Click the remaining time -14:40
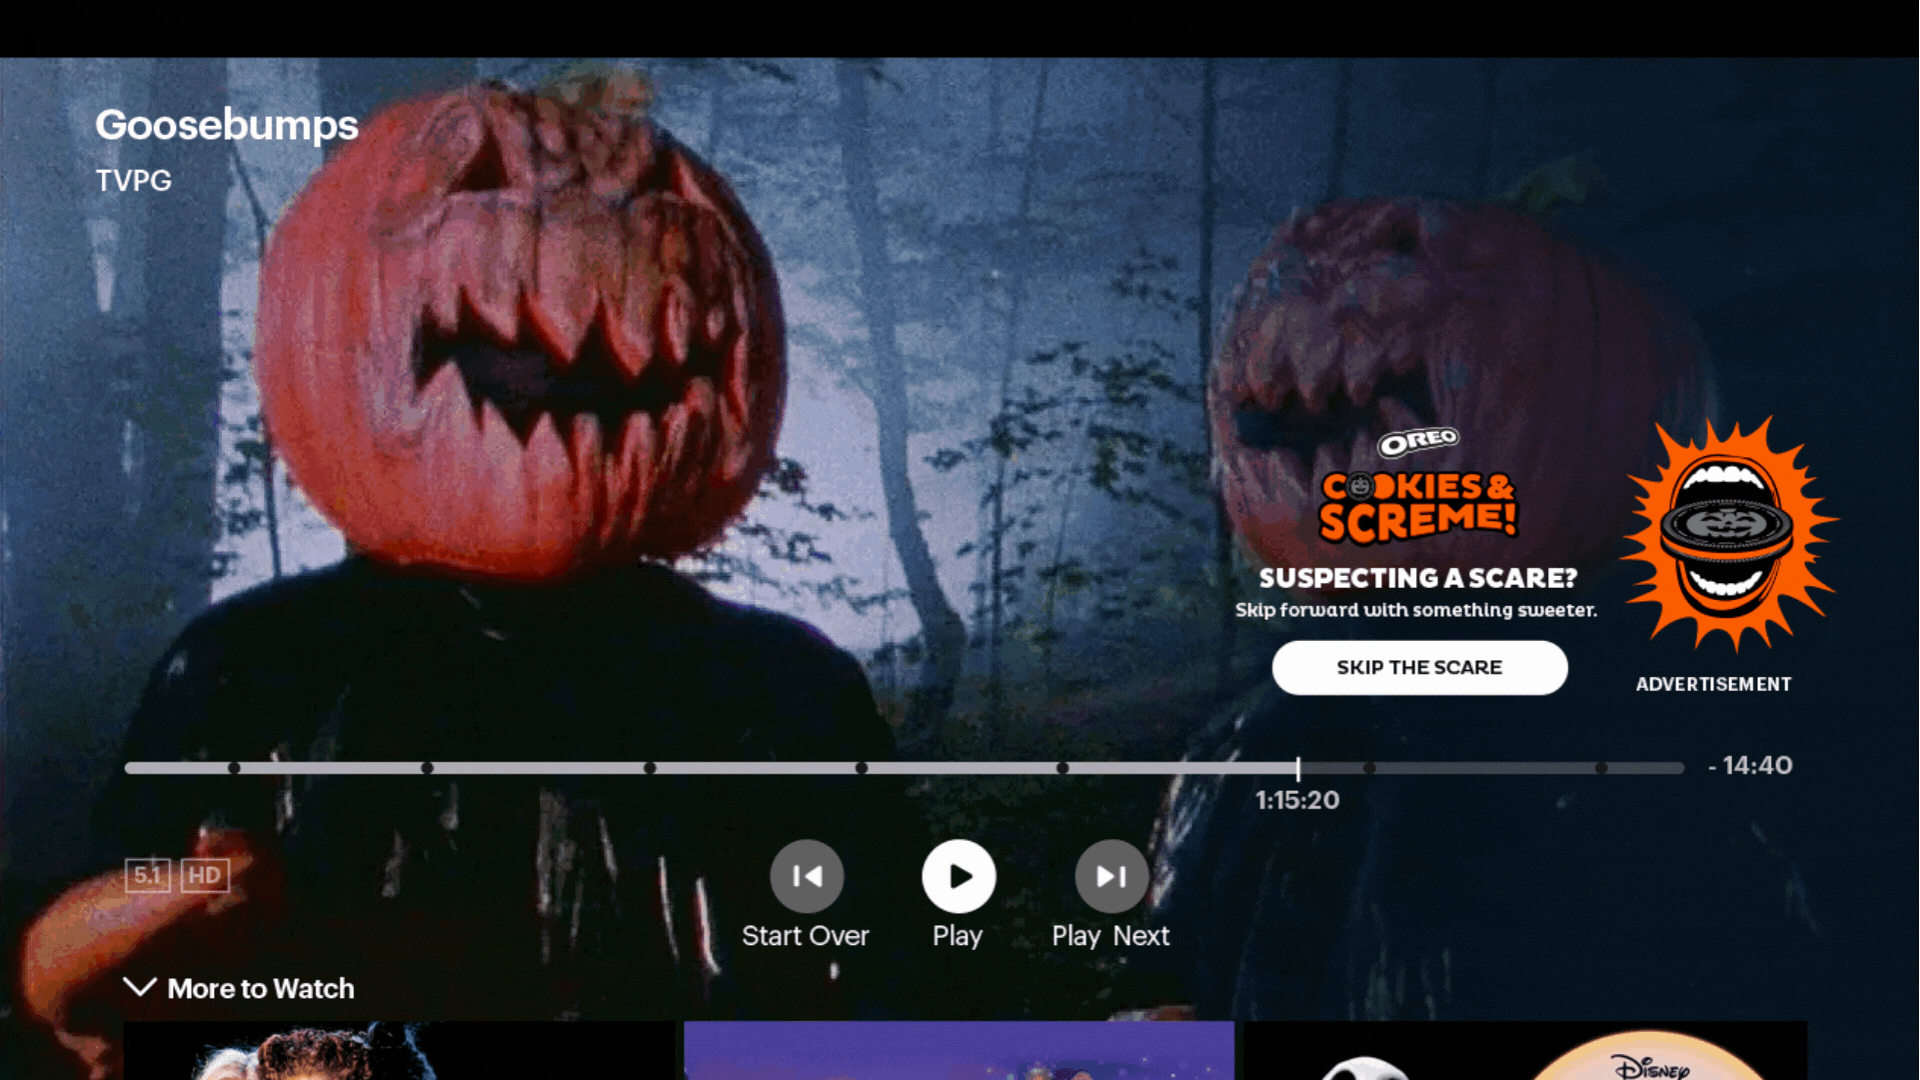This screenshot has height=1080, width=1920. coord(1751,766)
